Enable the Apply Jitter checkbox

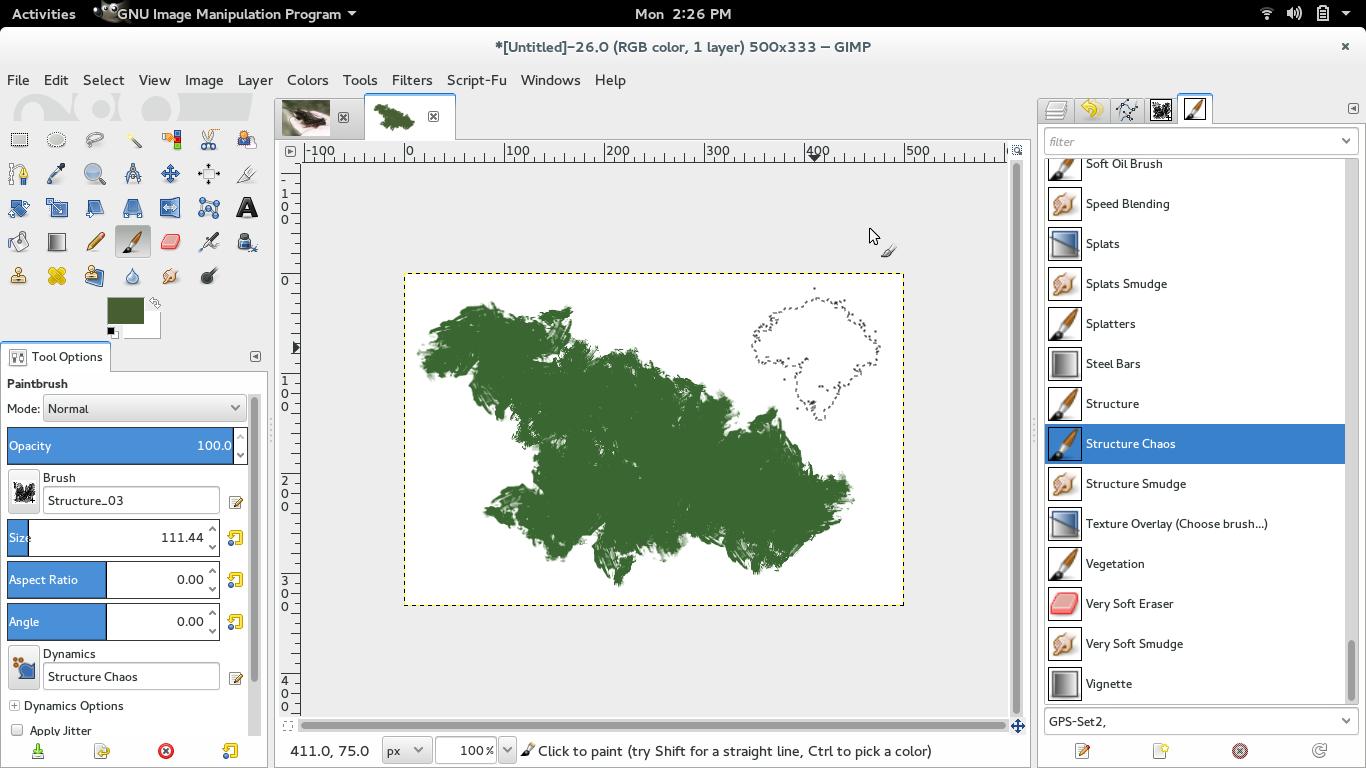pos(17,730)
